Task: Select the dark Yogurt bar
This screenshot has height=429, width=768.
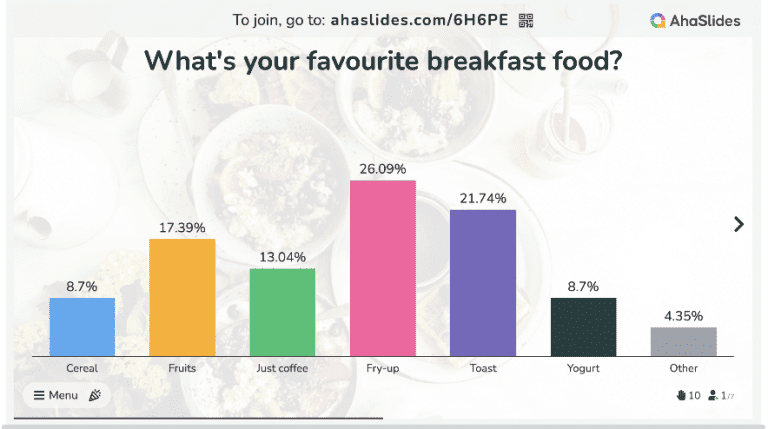Action: click(x=583, y=326)
